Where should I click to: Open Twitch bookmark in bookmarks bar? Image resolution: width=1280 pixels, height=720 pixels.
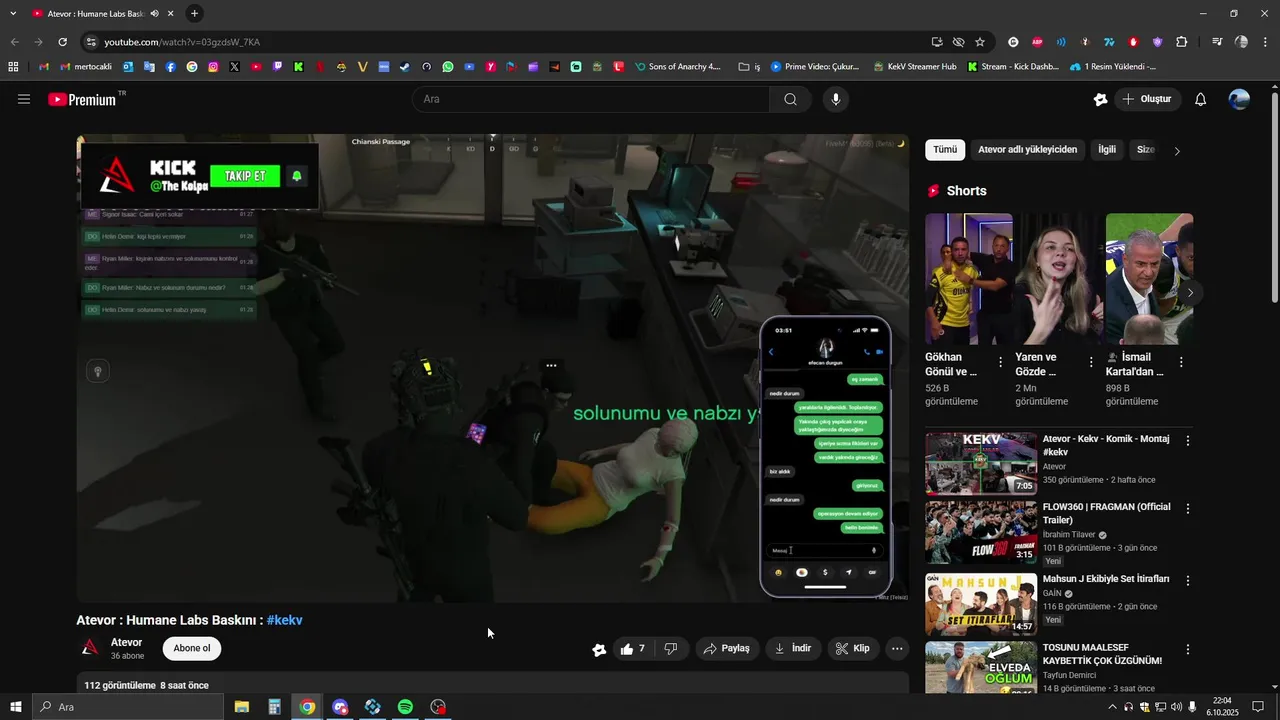point(278,67)
